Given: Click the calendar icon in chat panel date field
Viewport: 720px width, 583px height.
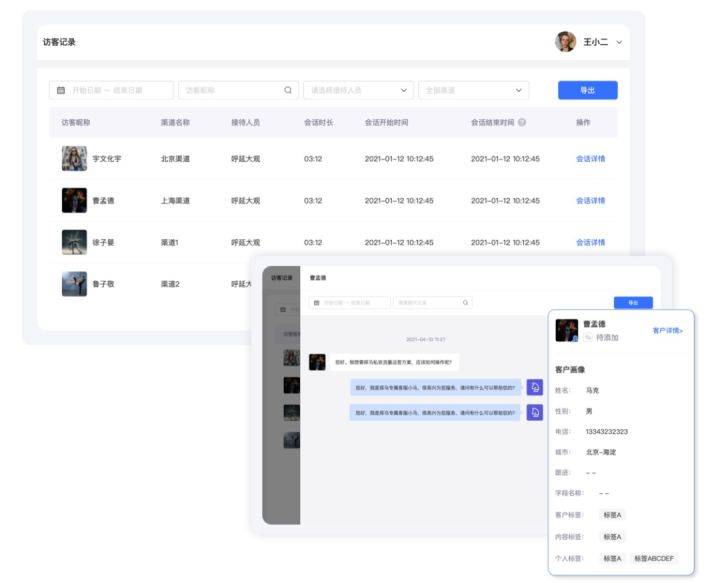Looking at the screenshot, I should coord(316,303).
